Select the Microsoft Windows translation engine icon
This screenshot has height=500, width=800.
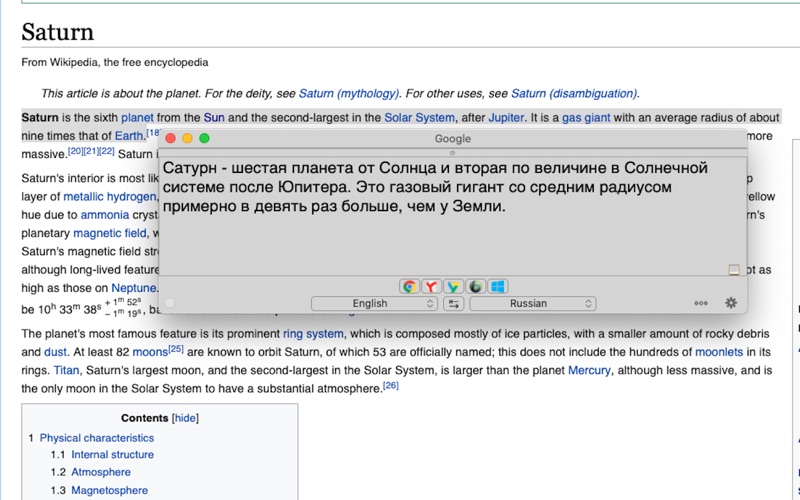tap(497, 287)
